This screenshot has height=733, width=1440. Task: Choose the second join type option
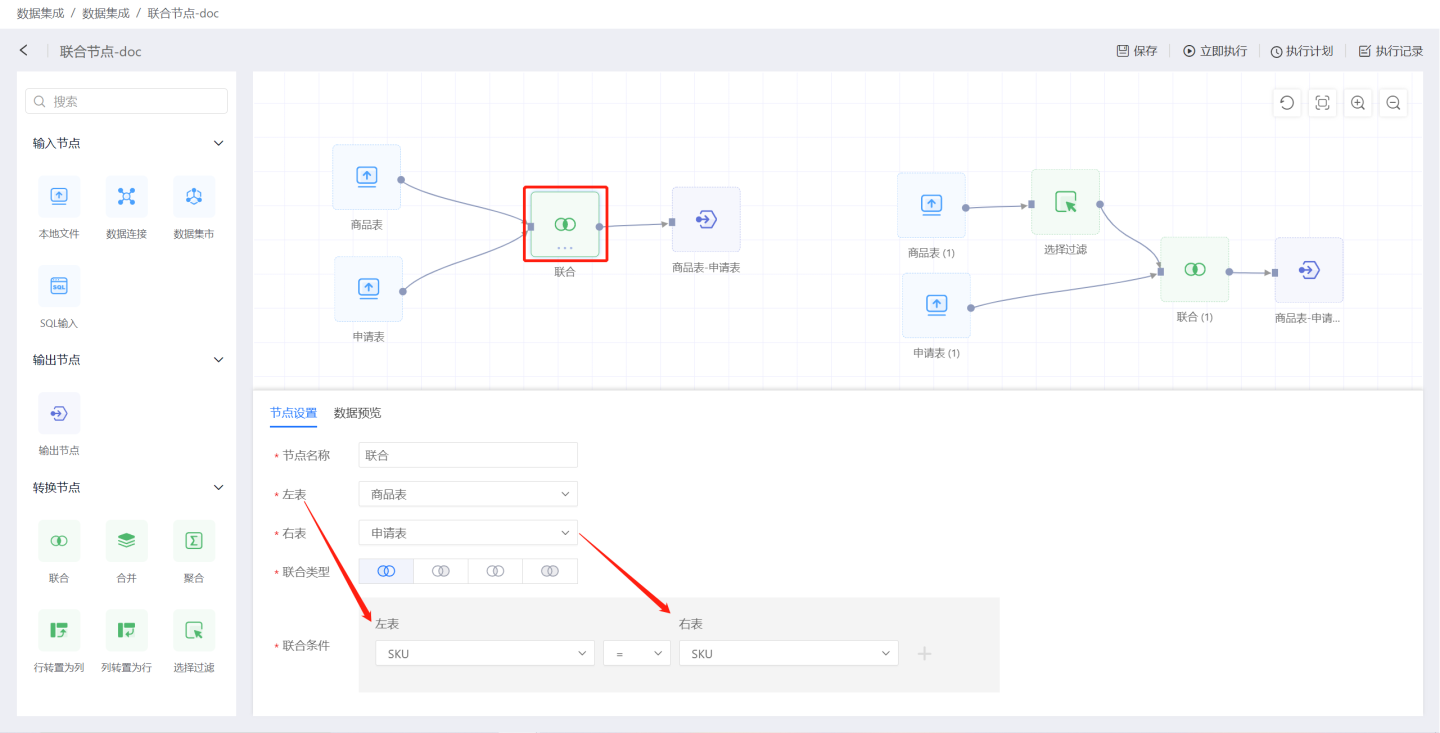441,571
